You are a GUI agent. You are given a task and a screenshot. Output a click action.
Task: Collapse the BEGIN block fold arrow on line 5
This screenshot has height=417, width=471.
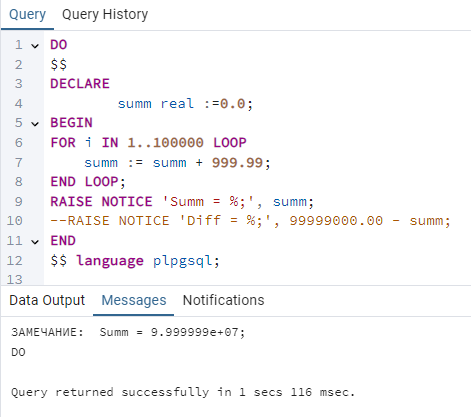click(35, 124)
